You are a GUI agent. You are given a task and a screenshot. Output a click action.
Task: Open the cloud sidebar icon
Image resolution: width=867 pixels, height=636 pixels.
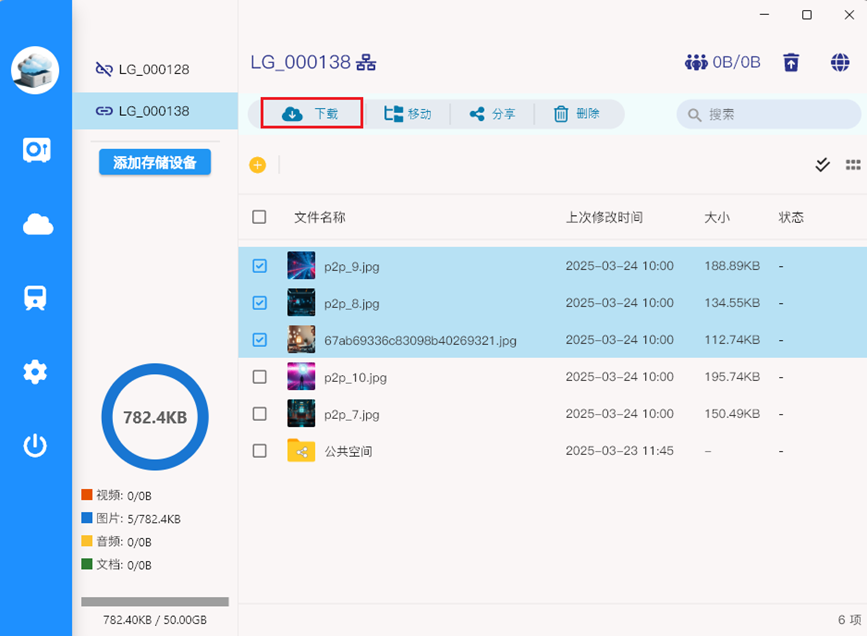pos(38,225)
